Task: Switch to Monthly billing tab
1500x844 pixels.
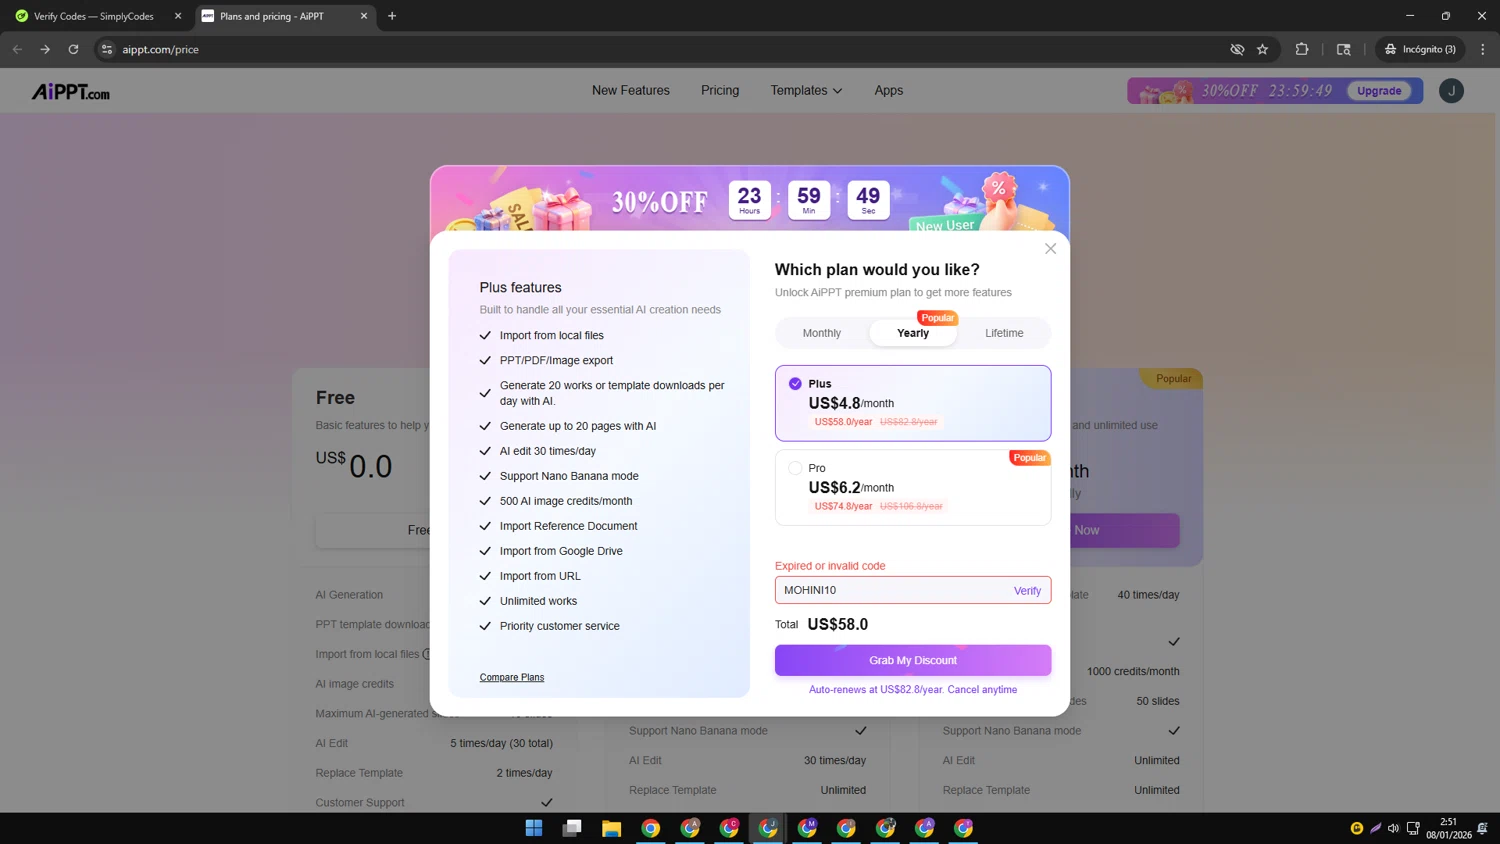Action: (822, 333)
